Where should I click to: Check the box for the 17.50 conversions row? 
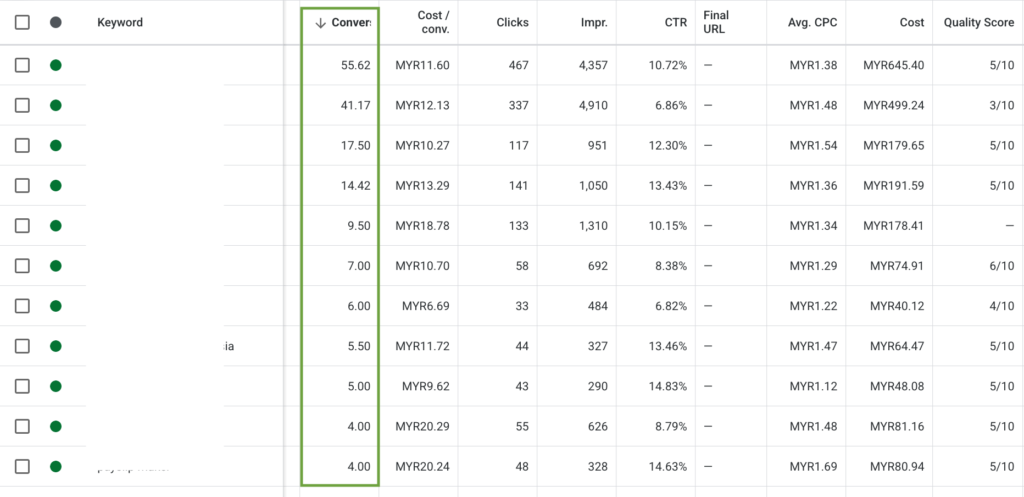tap(22, 145)
